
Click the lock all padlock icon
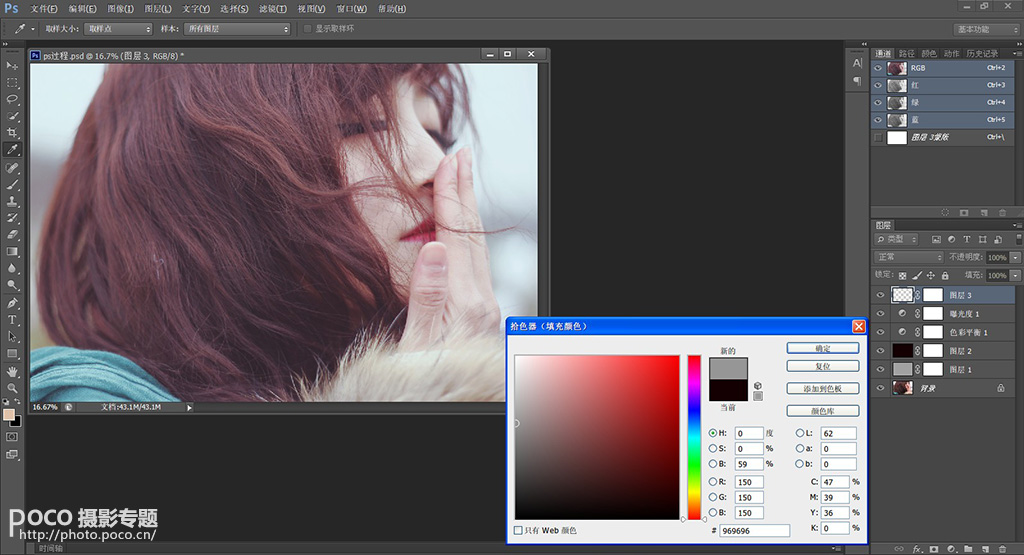pyautogui.click(x=945, y=276)
